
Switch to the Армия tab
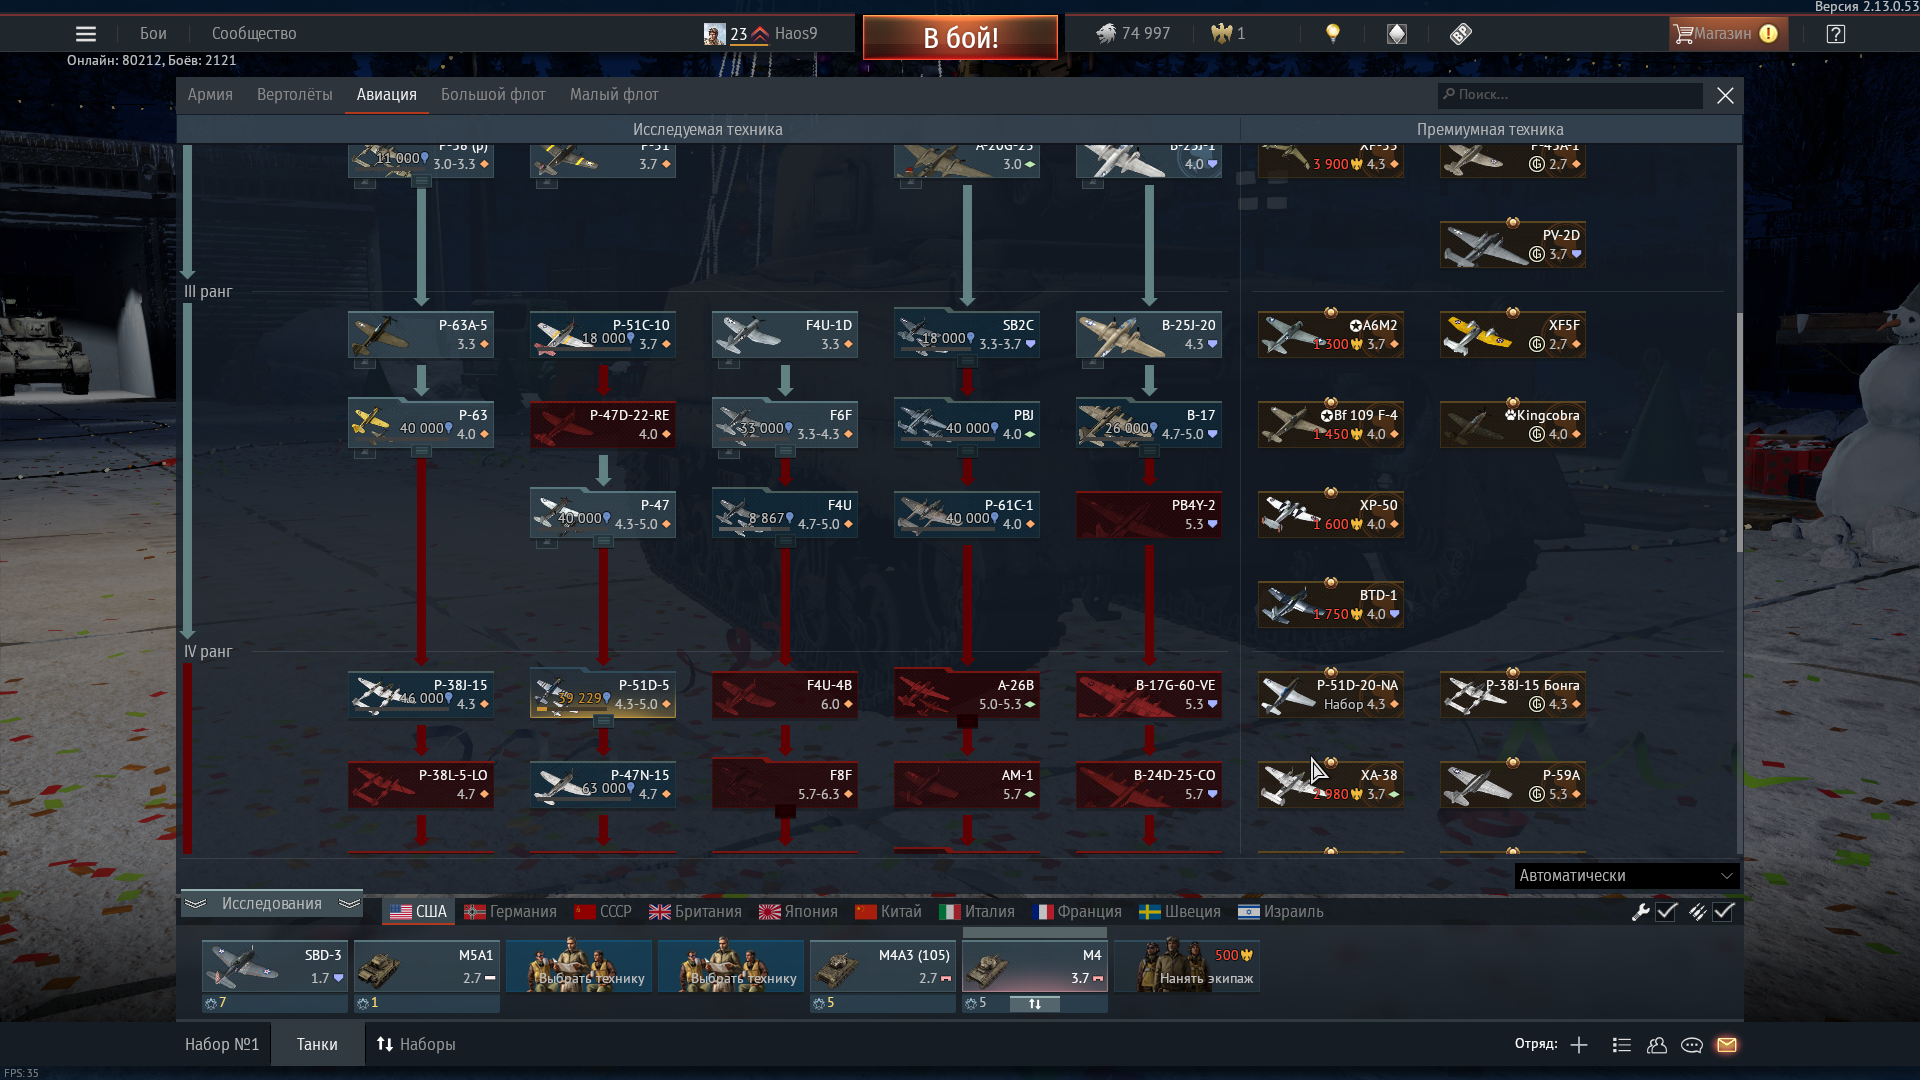[210, 95]
